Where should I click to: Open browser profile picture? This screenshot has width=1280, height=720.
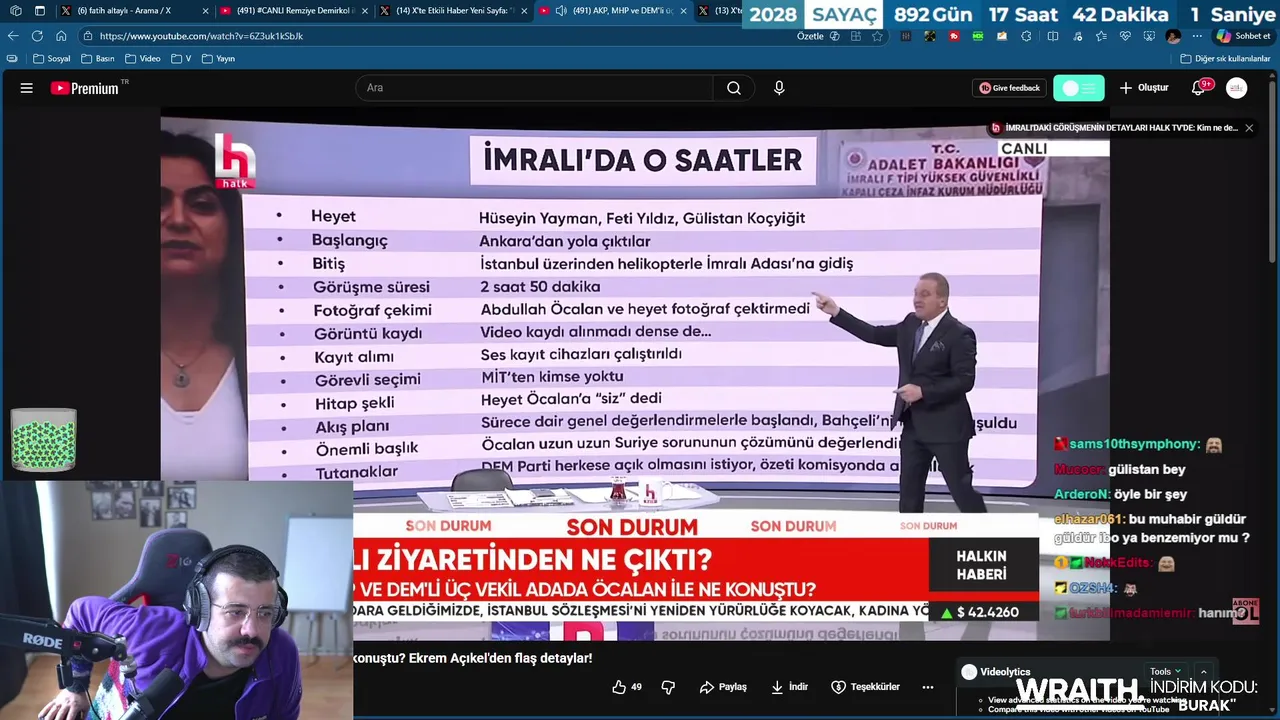click(1172, 36)
